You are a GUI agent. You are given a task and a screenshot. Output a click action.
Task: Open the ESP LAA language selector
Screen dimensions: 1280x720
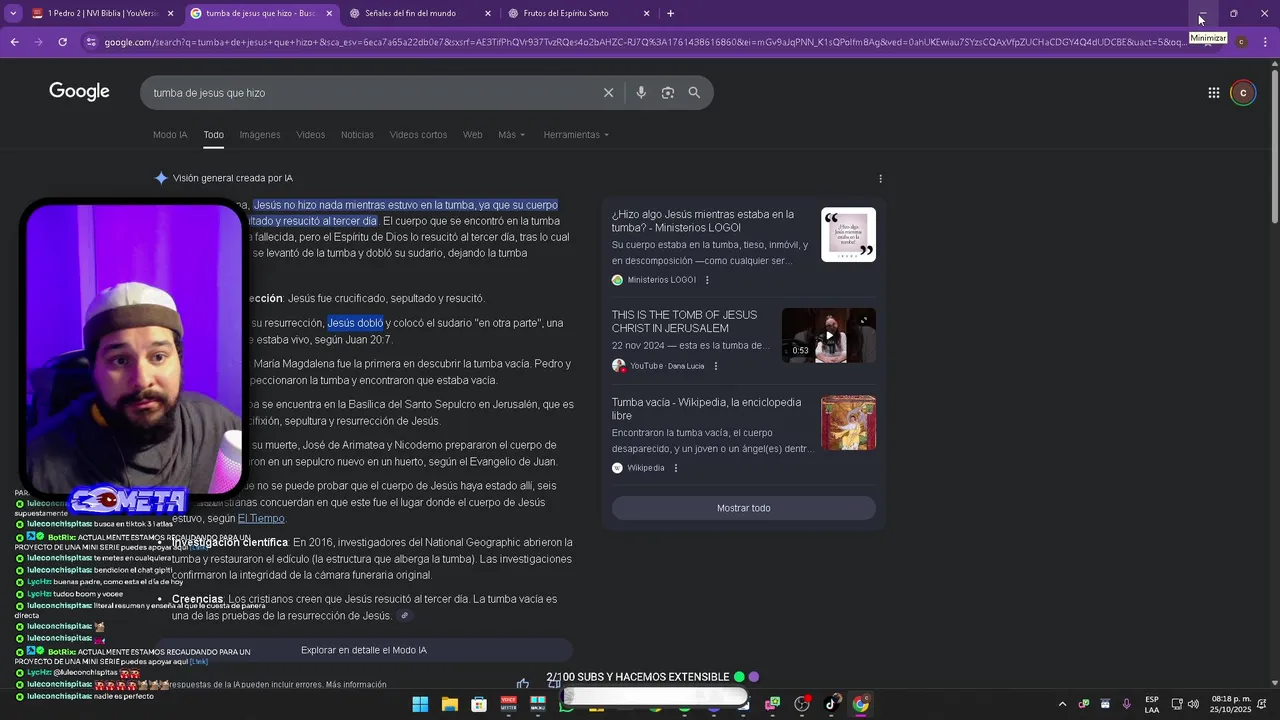[1152, 704]
